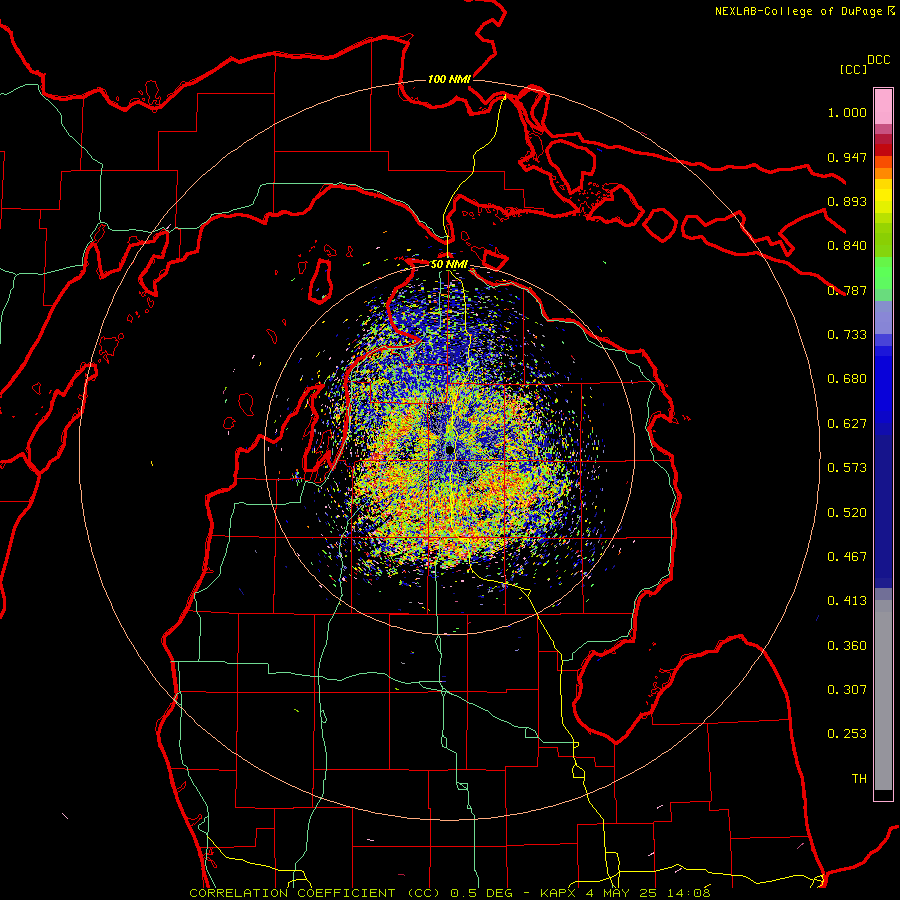Click the 0.893 color scale value
Screen dimensions: 900x900
tap(847, 201)
